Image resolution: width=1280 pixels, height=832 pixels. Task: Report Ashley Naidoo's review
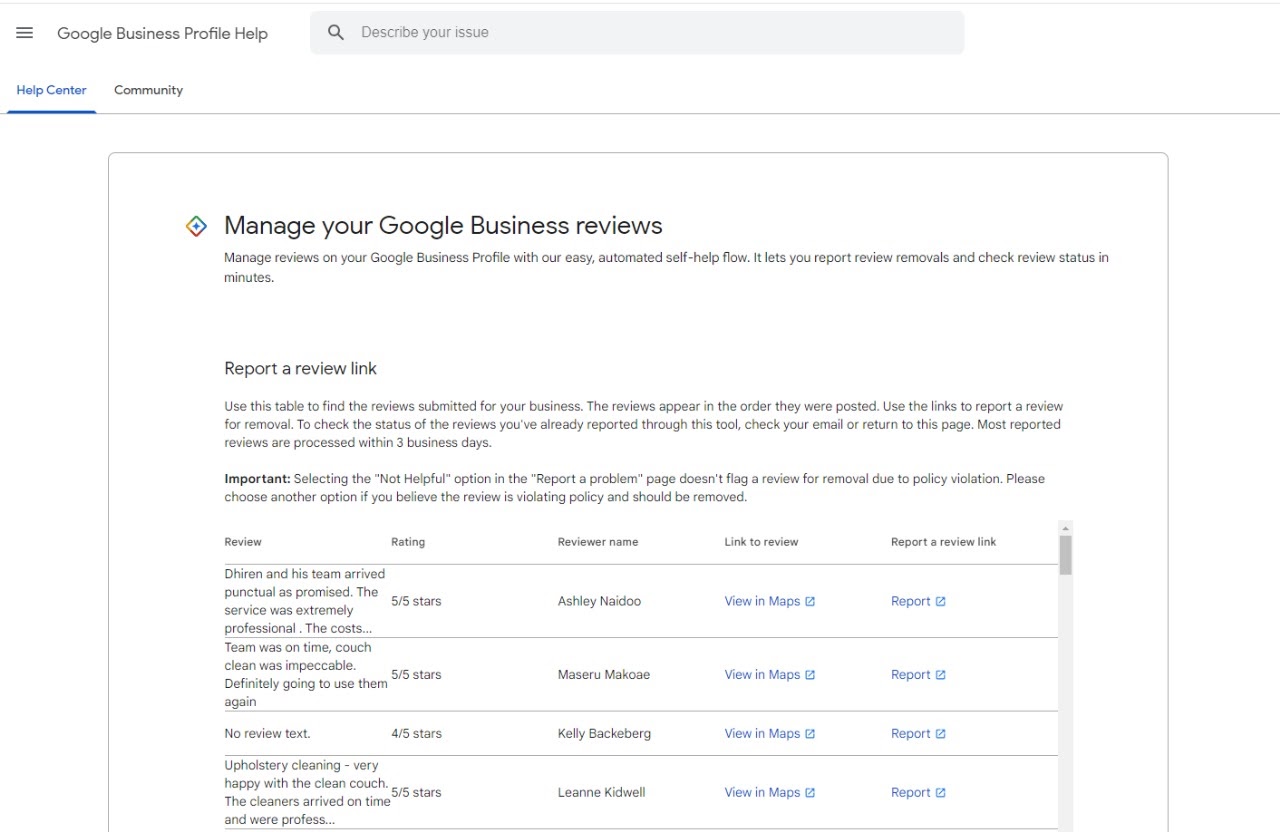pyautogui.click(x=918, y=601)
